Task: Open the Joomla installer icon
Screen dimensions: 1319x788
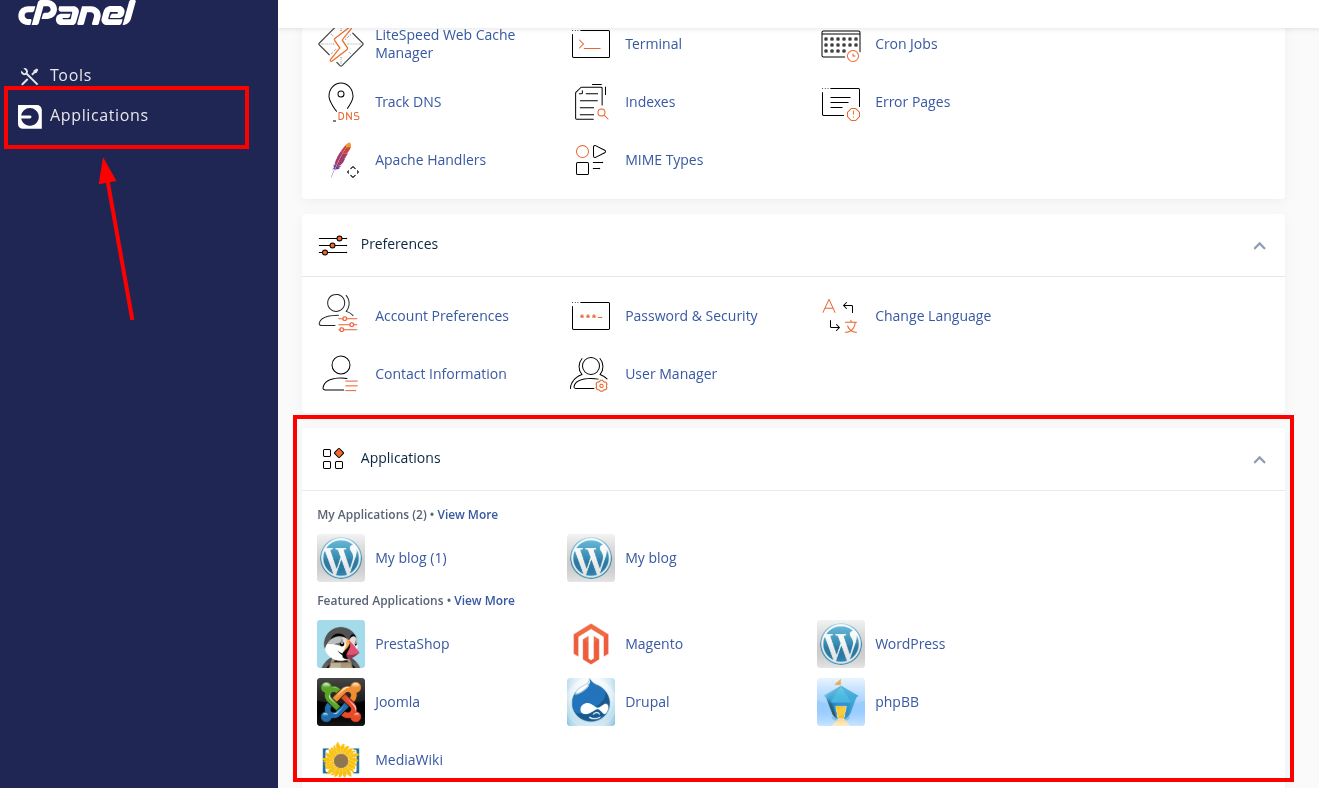Action: pyautogui.click(x=341, y=702)
